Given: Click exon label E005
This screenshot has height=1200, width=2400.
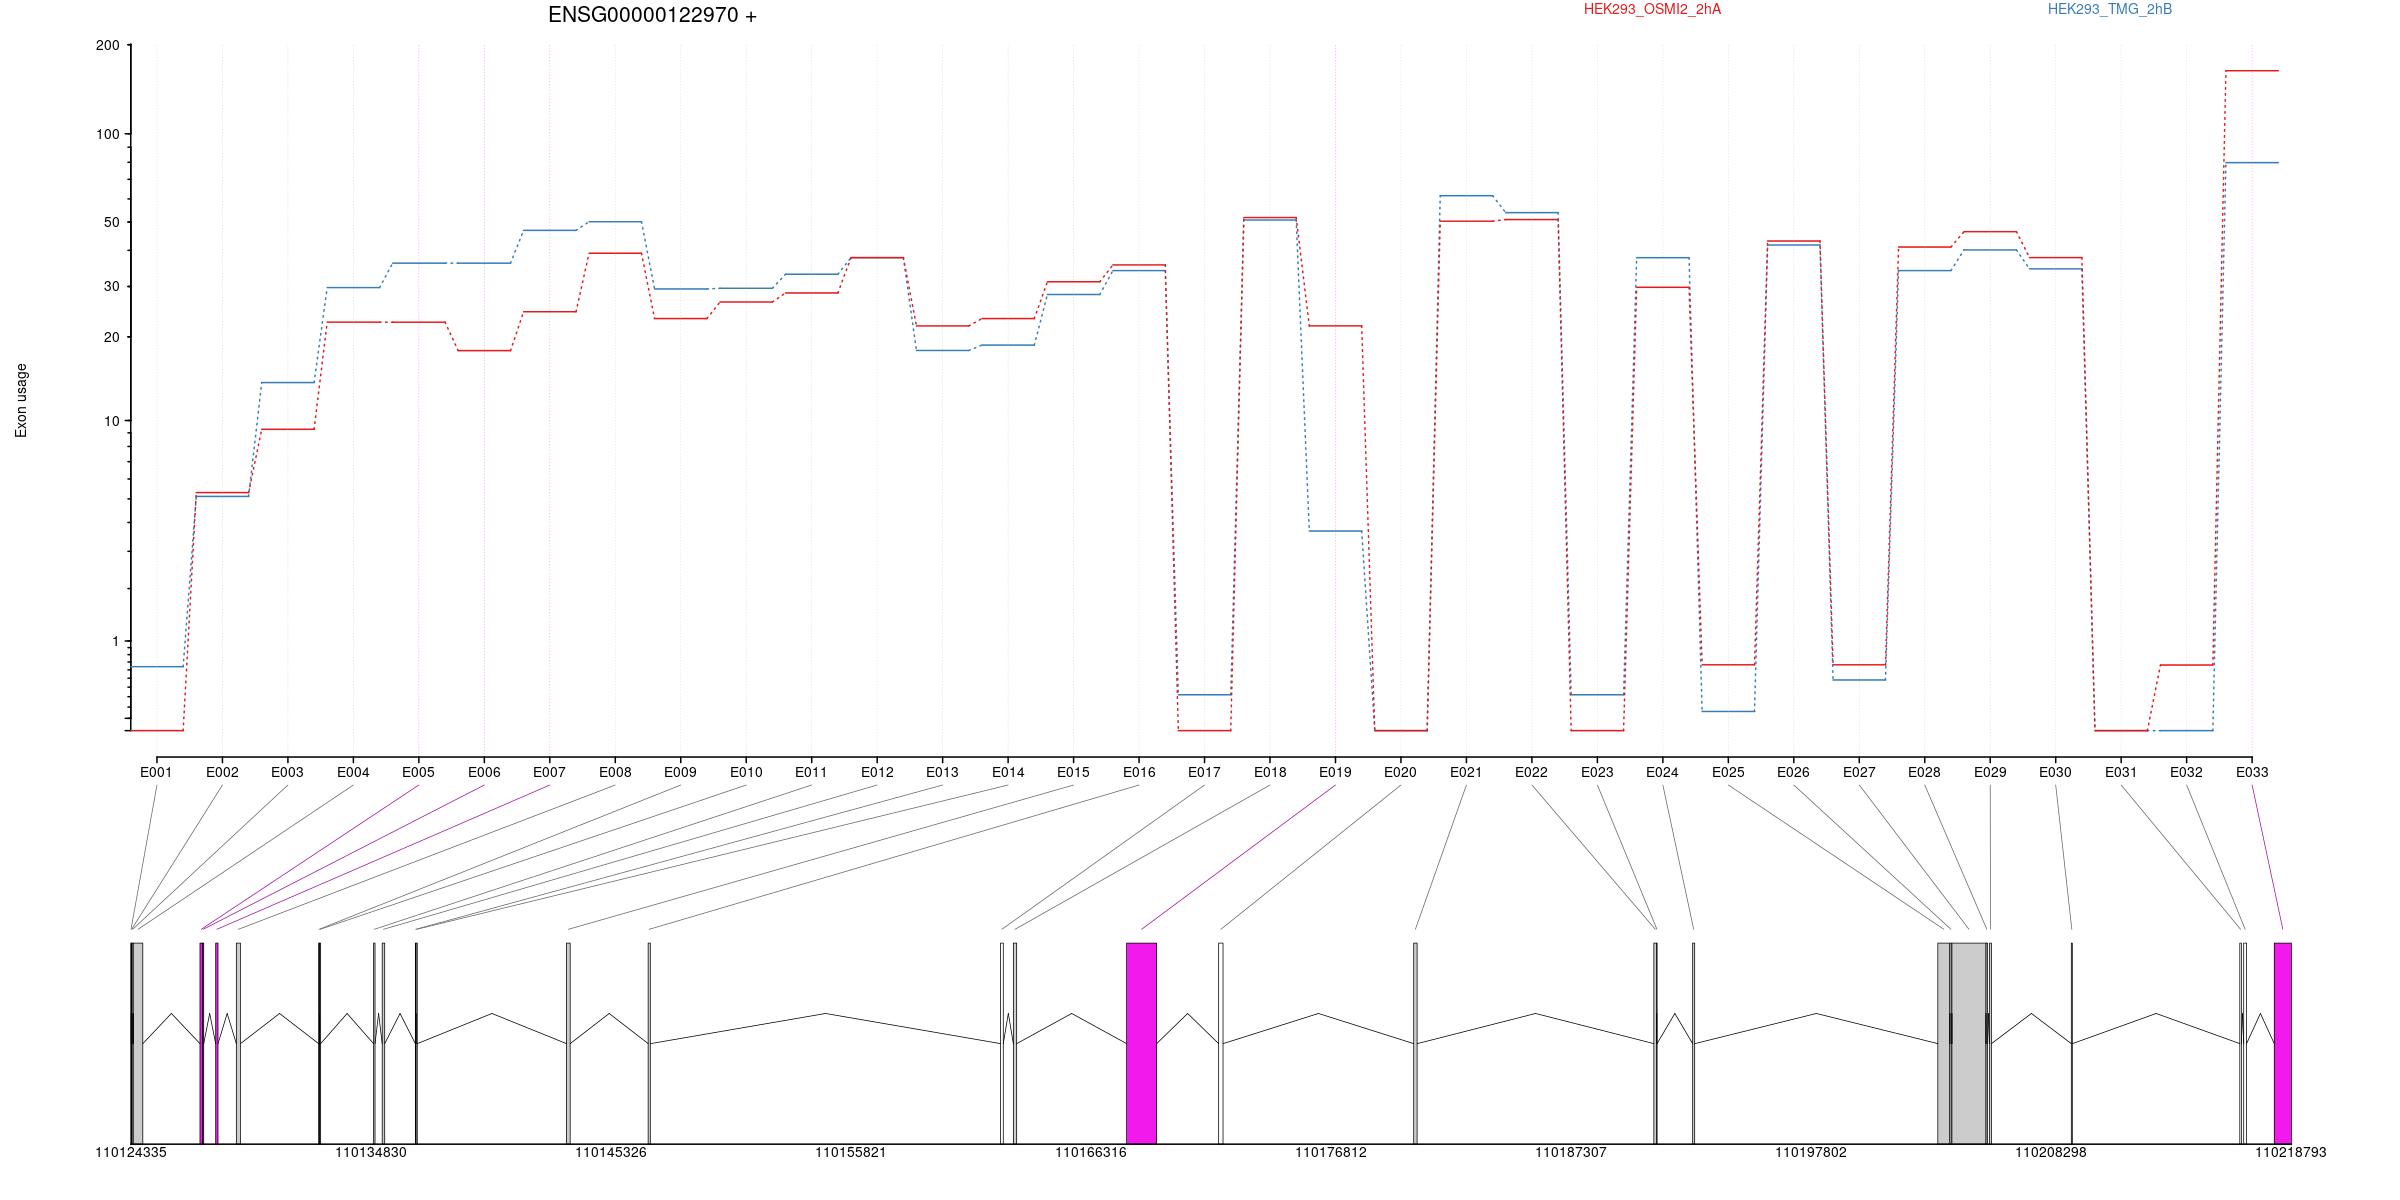Looking at the screenshot, I should (418, 772).
